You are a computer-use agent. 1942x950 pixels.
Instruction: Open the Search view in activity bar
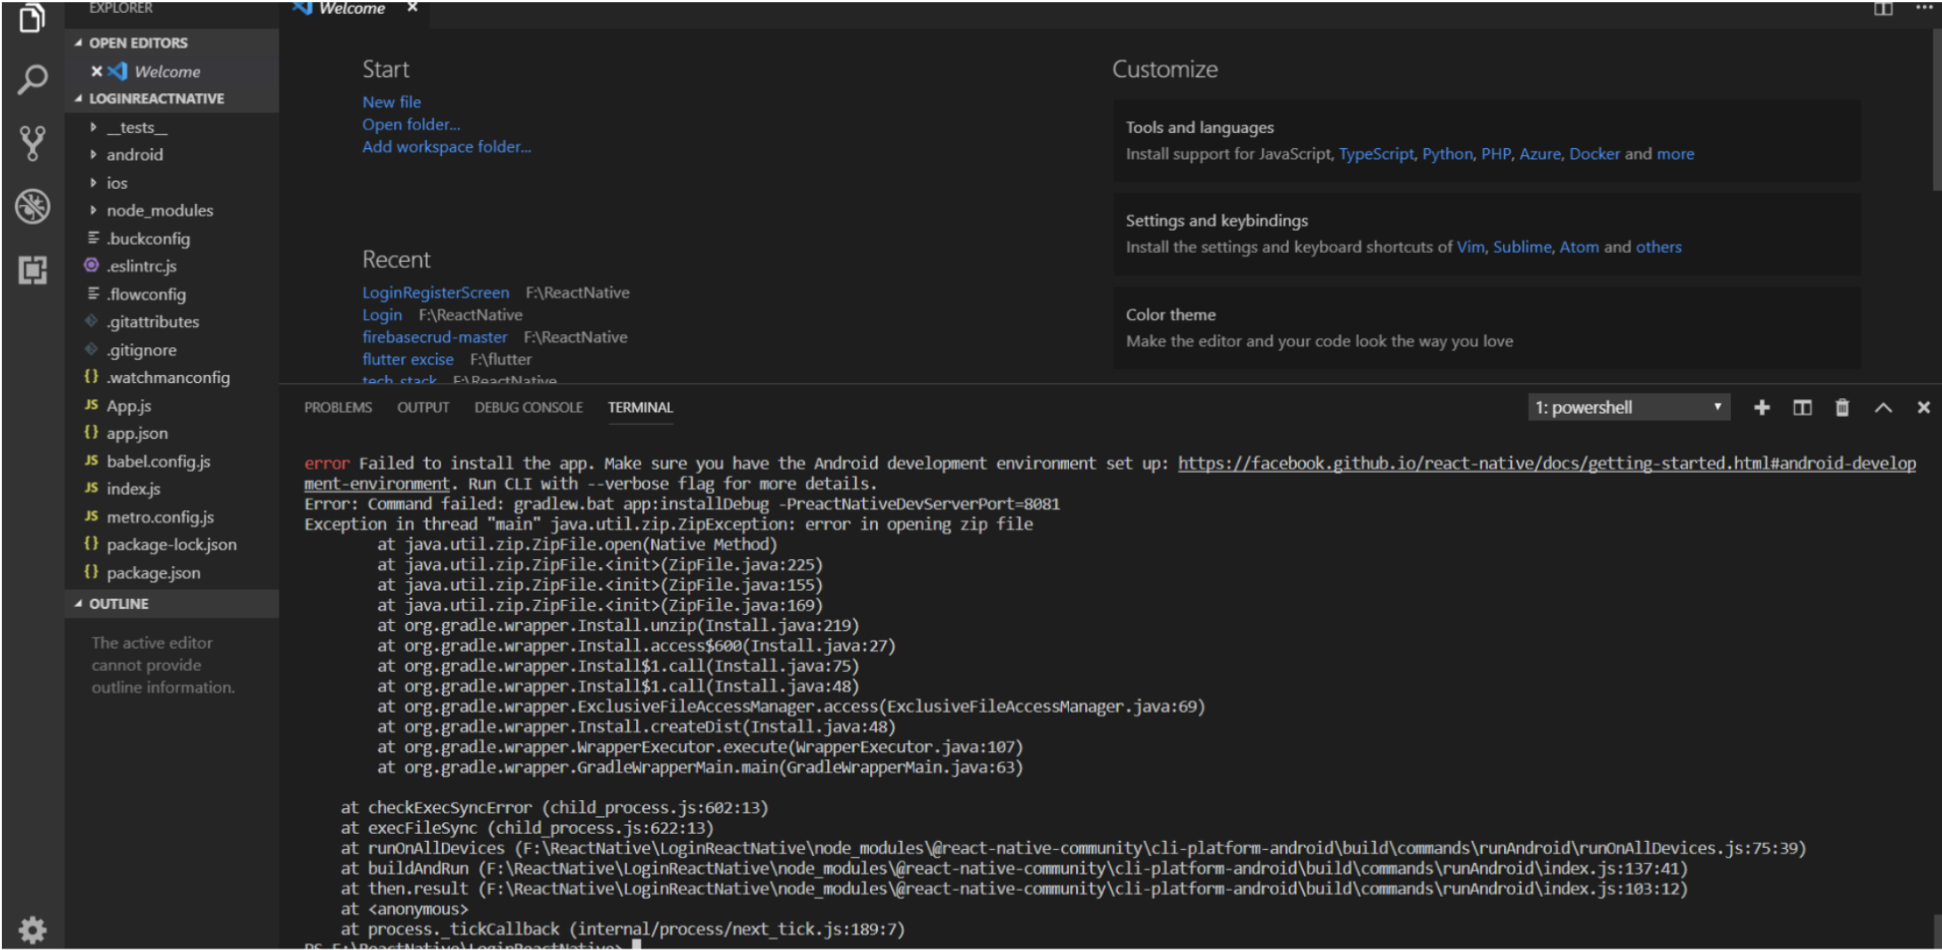coord(32,80)
